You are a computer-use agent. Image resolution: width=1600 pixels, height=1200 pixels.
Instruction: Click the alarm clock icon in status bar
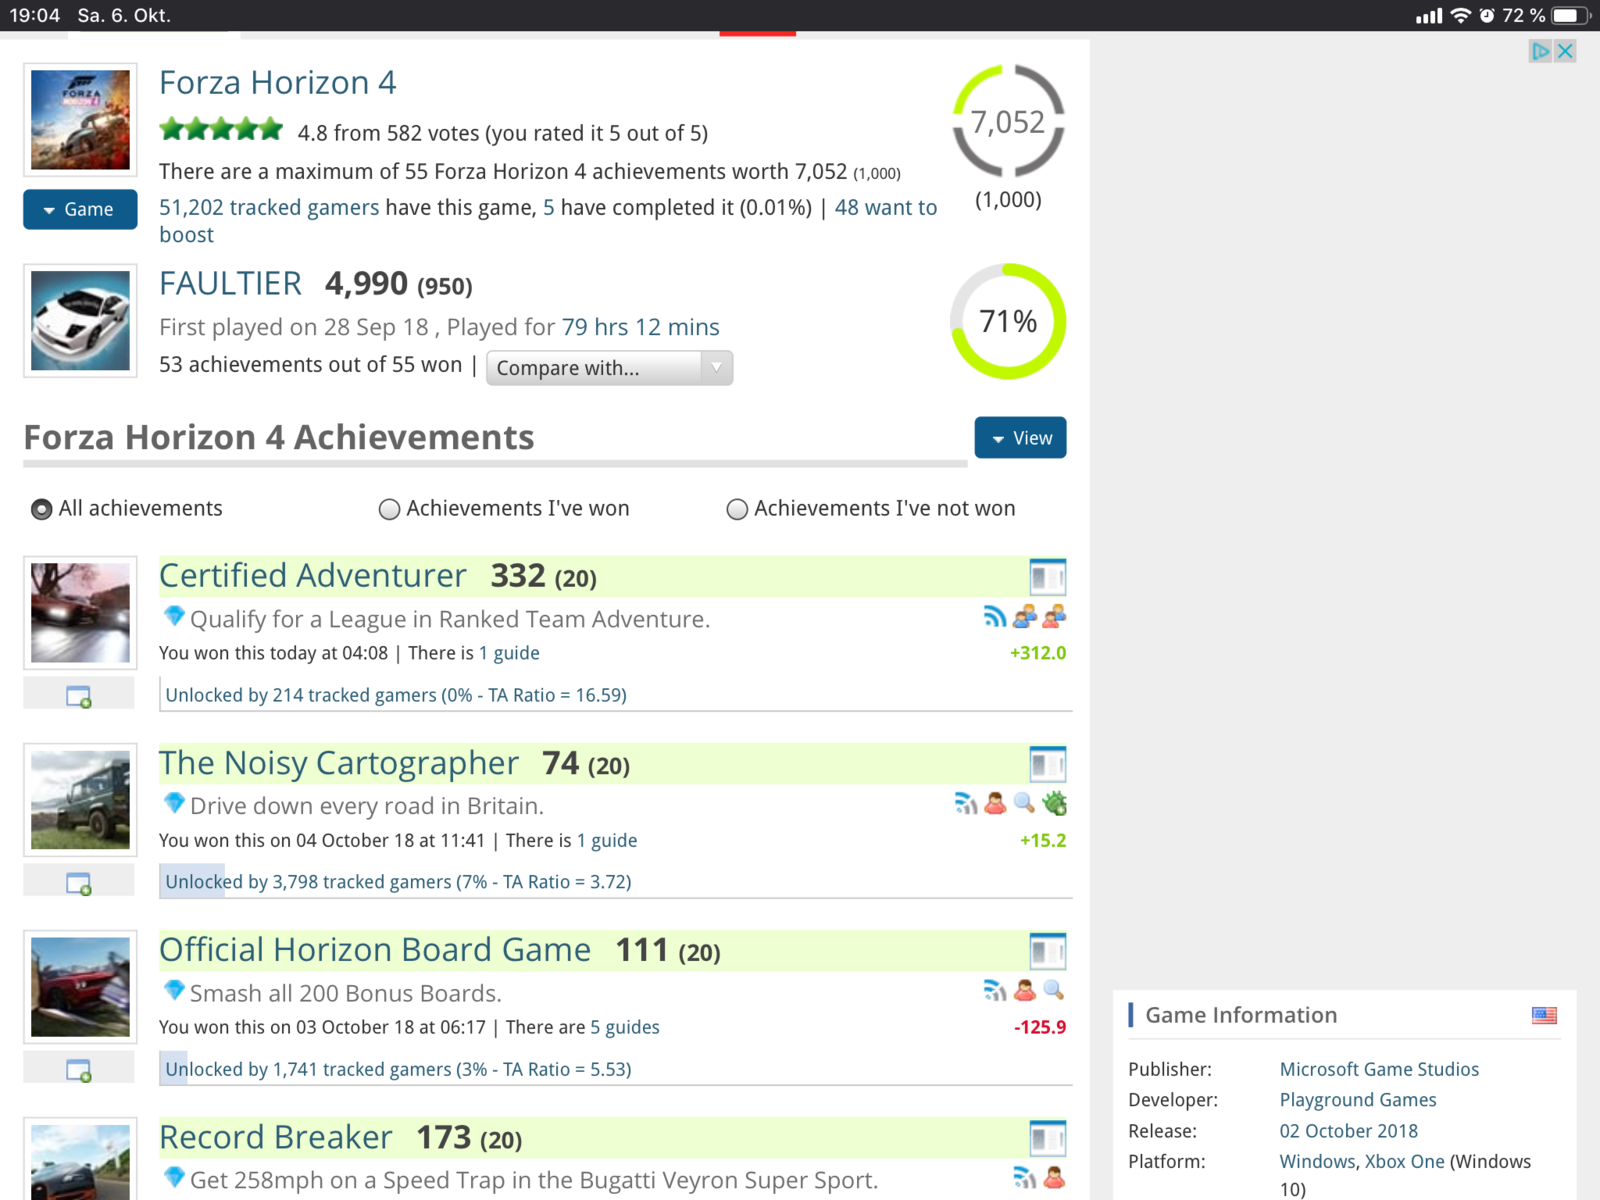click(1487, 15)
